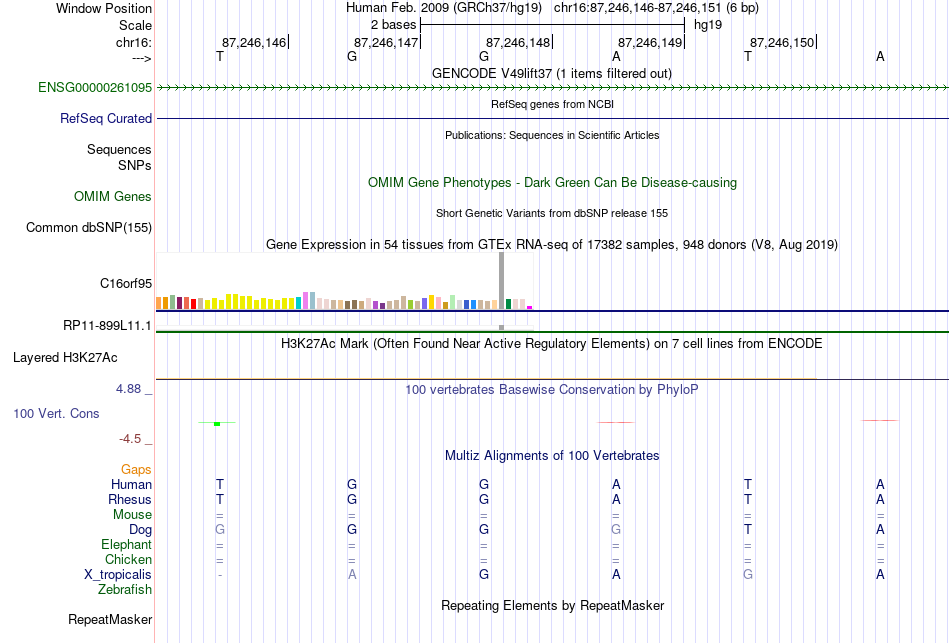This screenshot has height=643, width=950.
Task: Click the Chicken species row label
Action: point(128,559)
